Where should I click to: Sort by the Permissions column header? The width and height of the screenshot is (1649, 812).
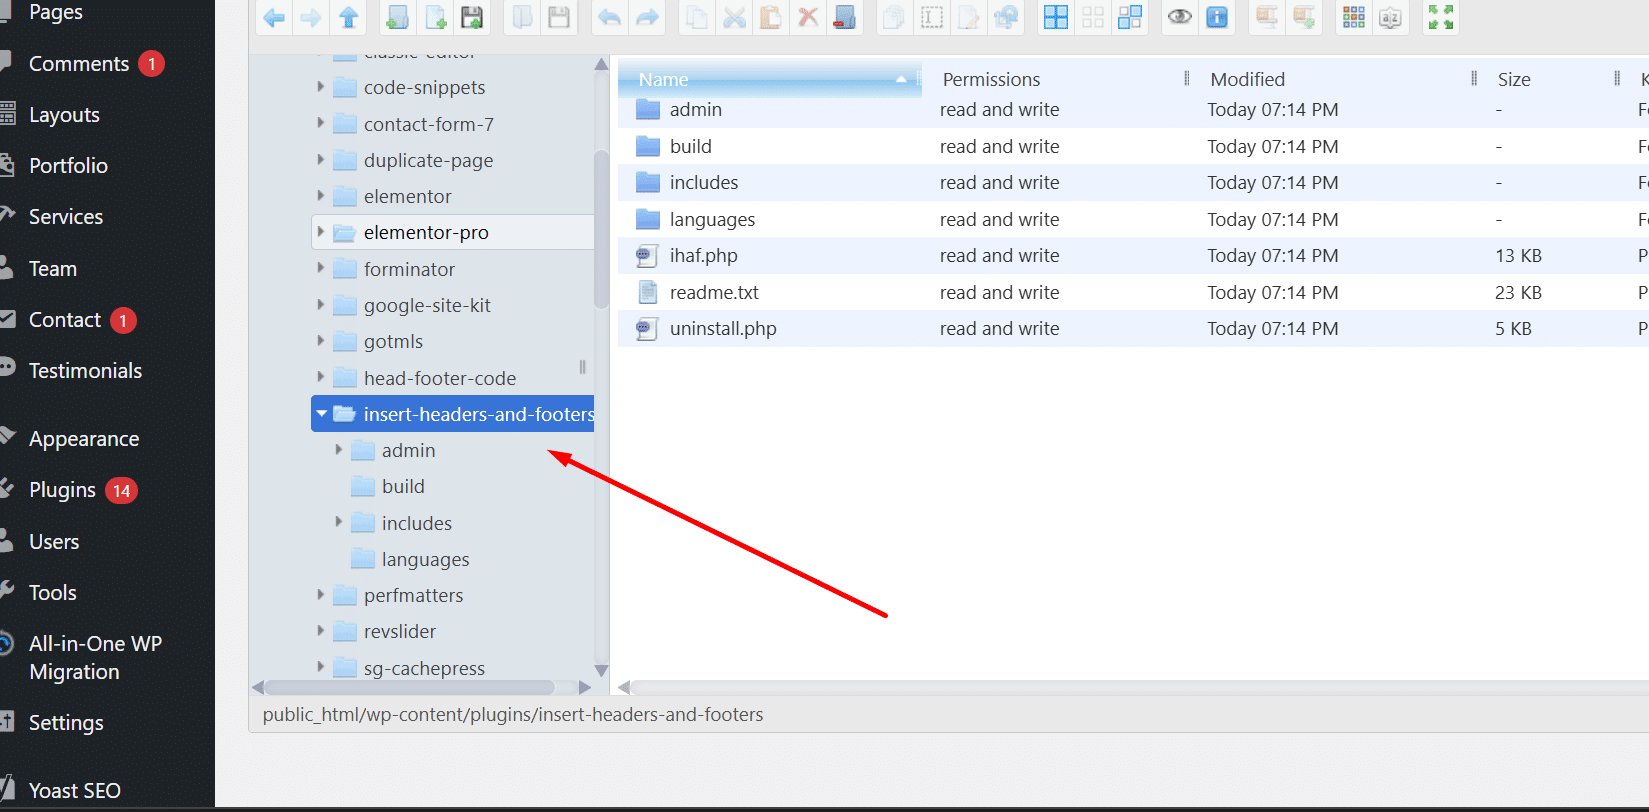click(1058, 79)
